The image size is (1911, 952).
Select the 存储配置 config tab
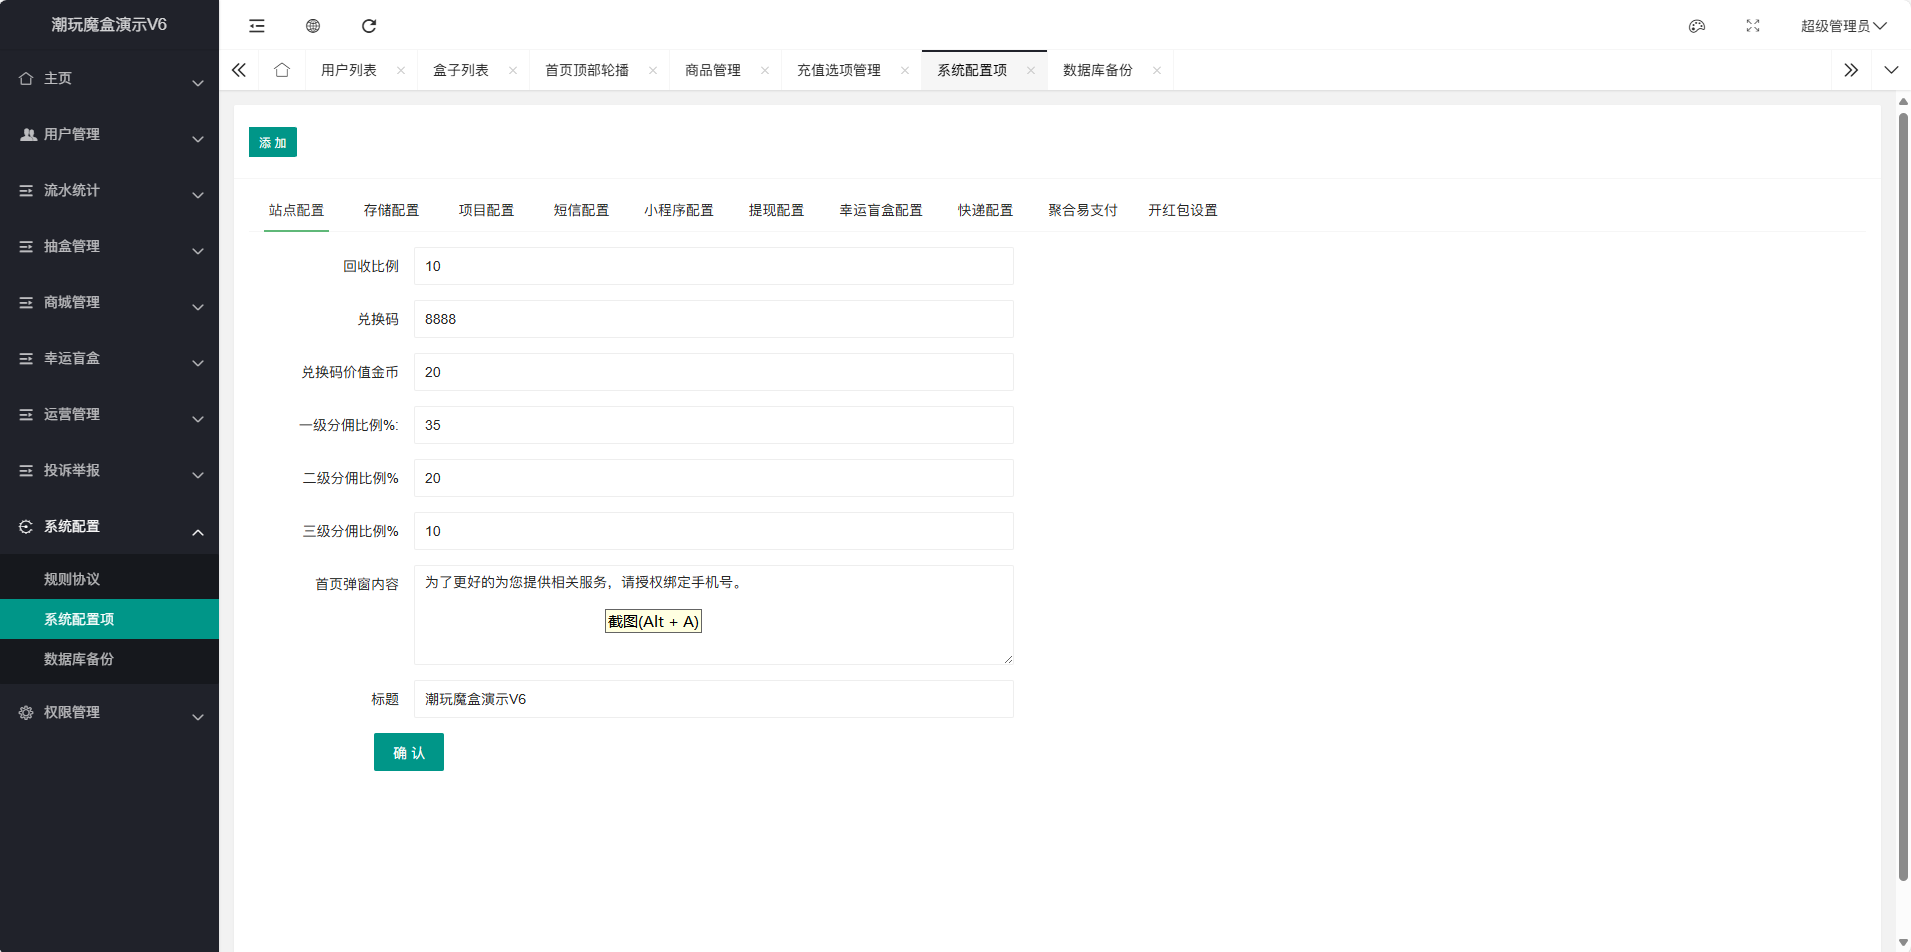coord(391,210)
